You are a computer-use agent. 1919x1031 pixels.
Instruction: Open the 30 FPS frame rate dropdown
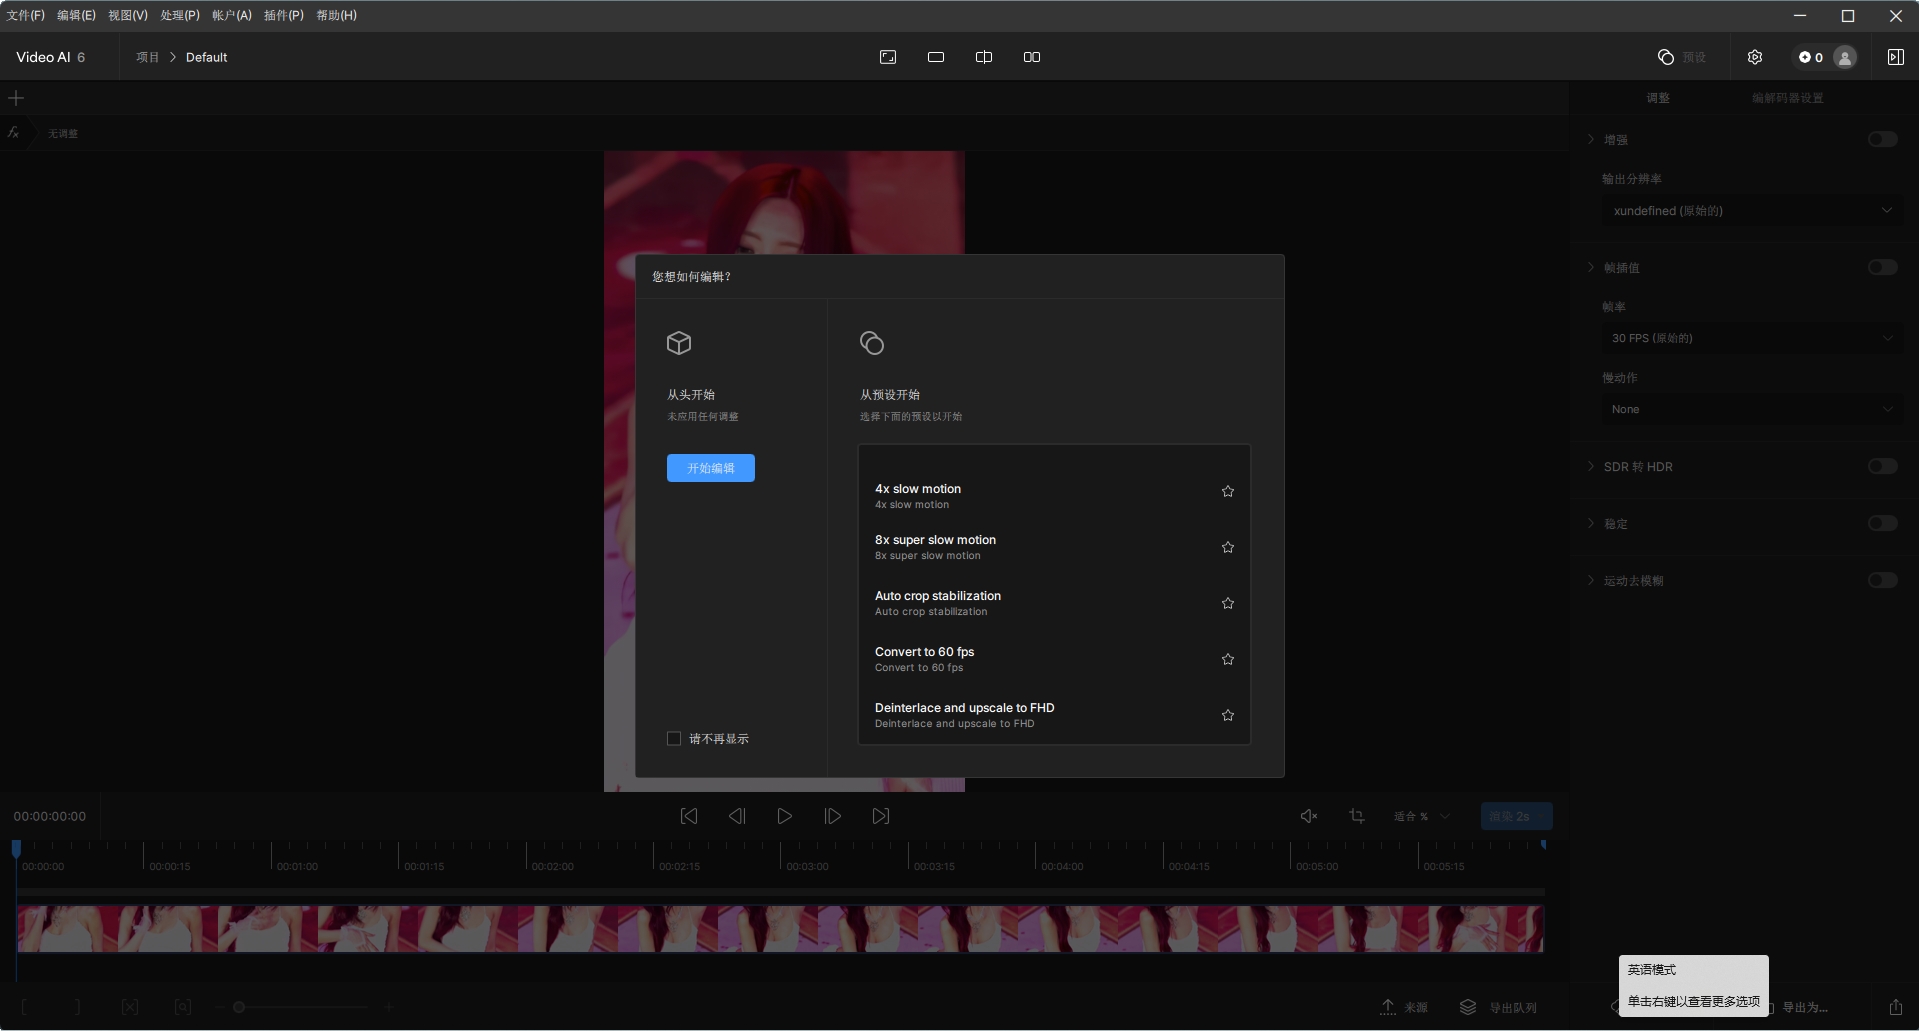[x=1752, y=338]
